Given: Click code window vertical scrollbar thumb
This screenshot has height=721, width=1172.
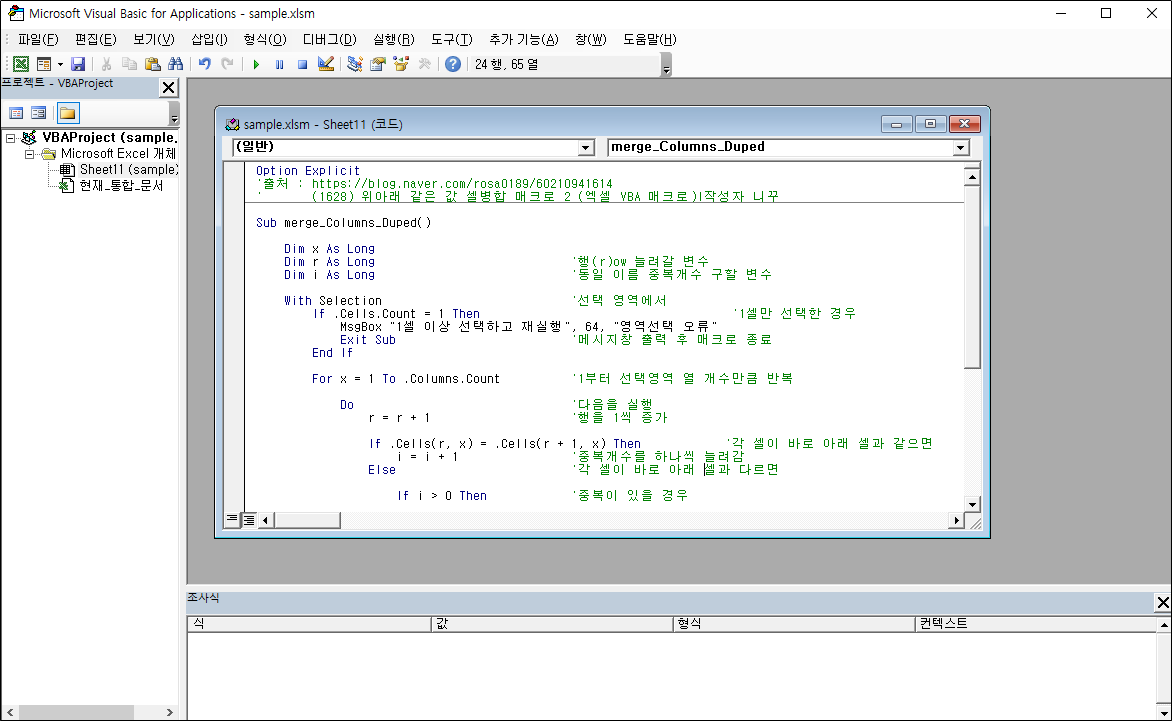Looking at the screenshot, I should point(972,277).
